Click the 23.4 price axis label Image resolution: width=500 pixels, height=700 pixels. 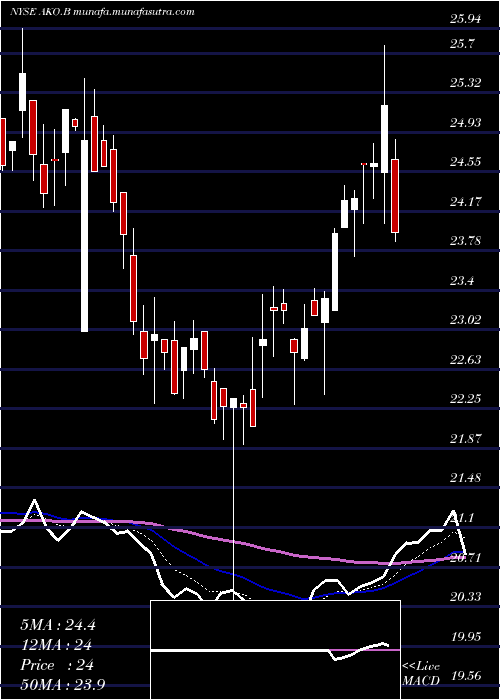464,280
